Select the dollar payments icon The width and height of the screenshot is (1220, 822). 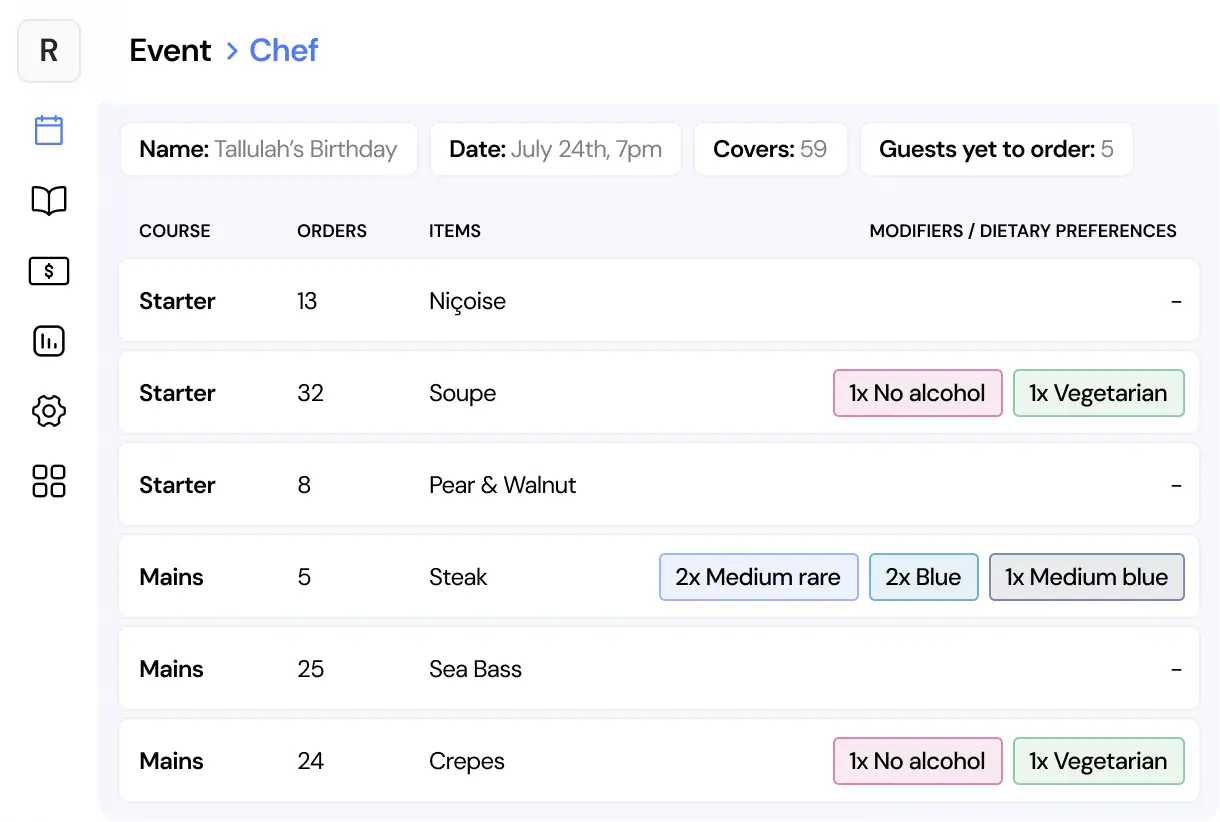[49, 271]
